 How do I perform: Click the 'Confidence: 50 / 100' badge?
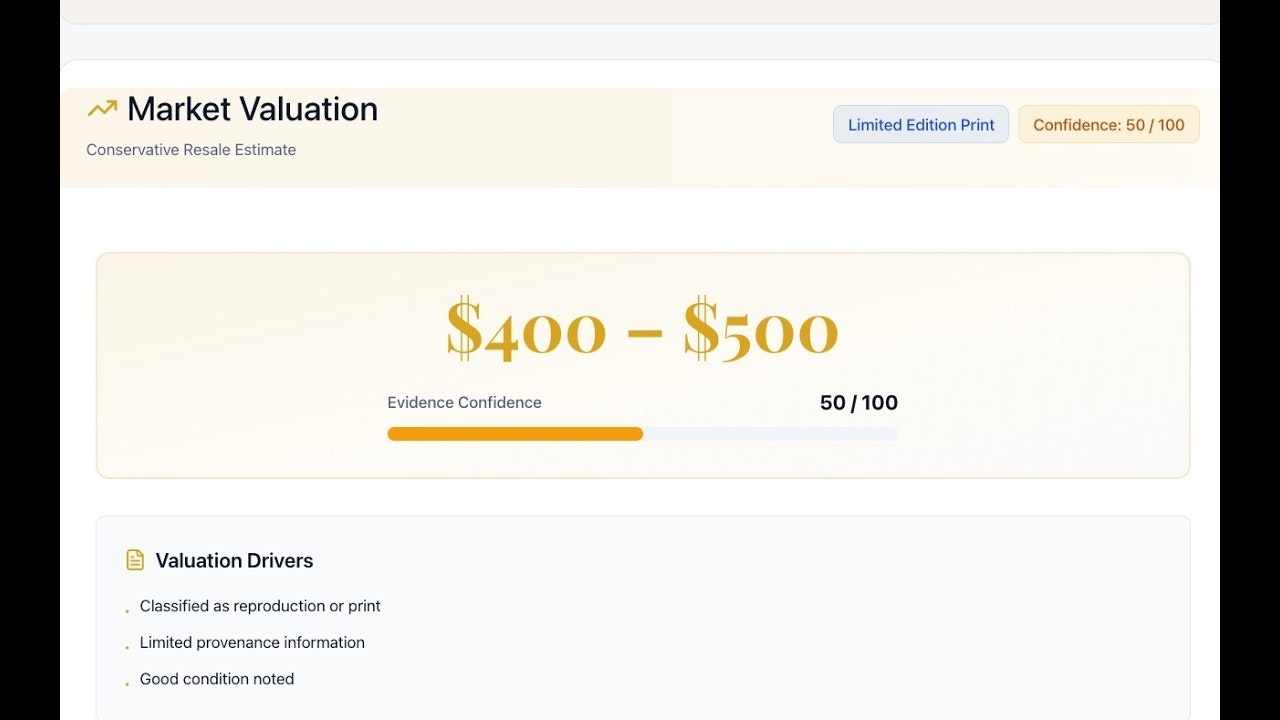click(x=1108, y=125)
